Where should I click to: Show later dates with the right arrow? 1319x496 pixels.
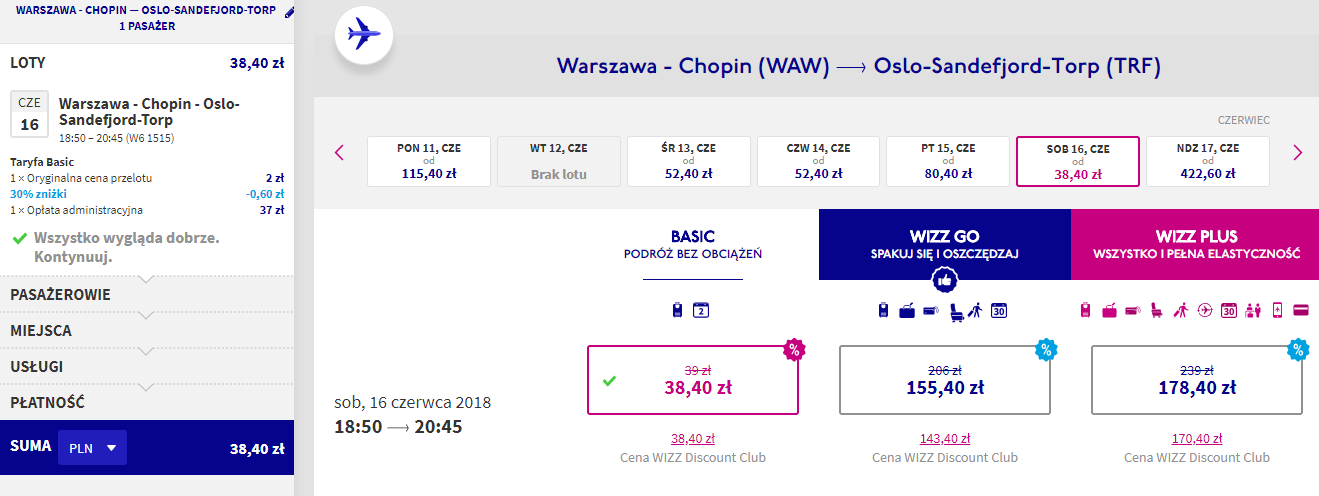[x=1298, y=153]
